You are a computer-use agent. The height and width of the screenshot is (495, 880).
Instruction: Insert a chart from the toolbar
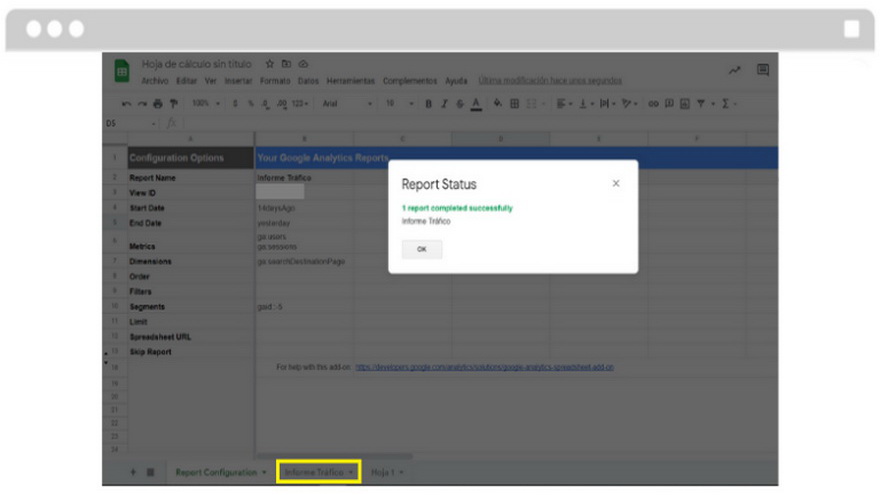(x=685, y=104)
